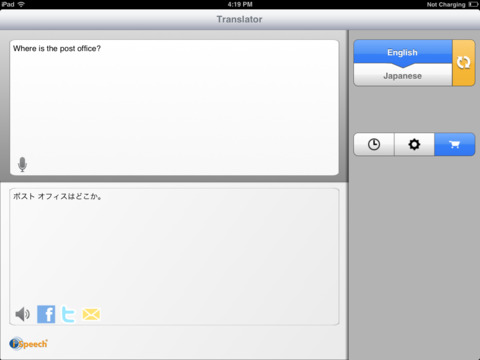Tap the 4:19 PM clock in status bar
Screen dimensions: 480x360
[x=240, y=4]
